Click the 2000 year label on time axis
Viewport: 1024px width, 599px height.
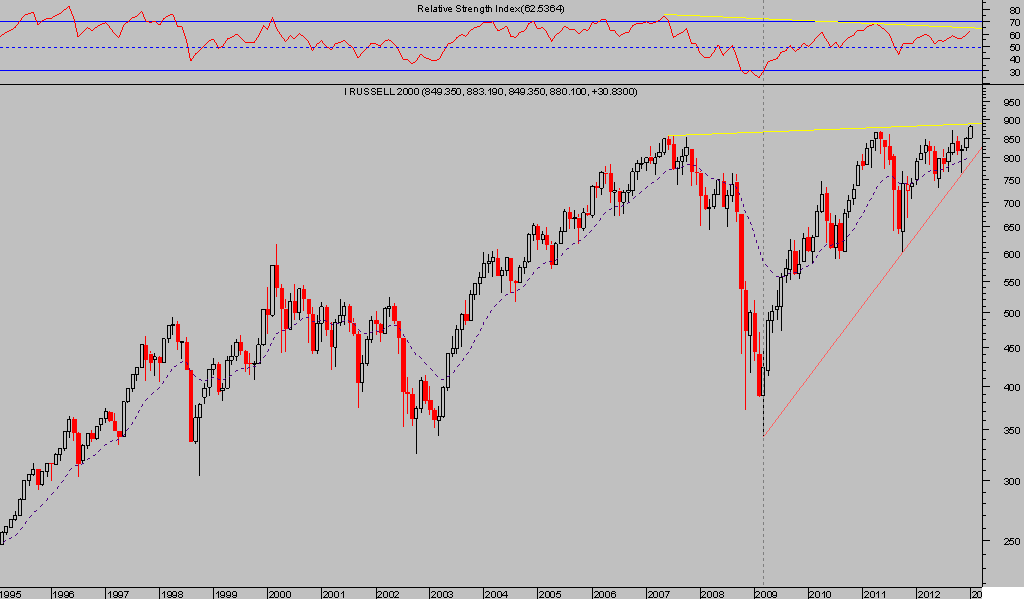tap(278, 592)
